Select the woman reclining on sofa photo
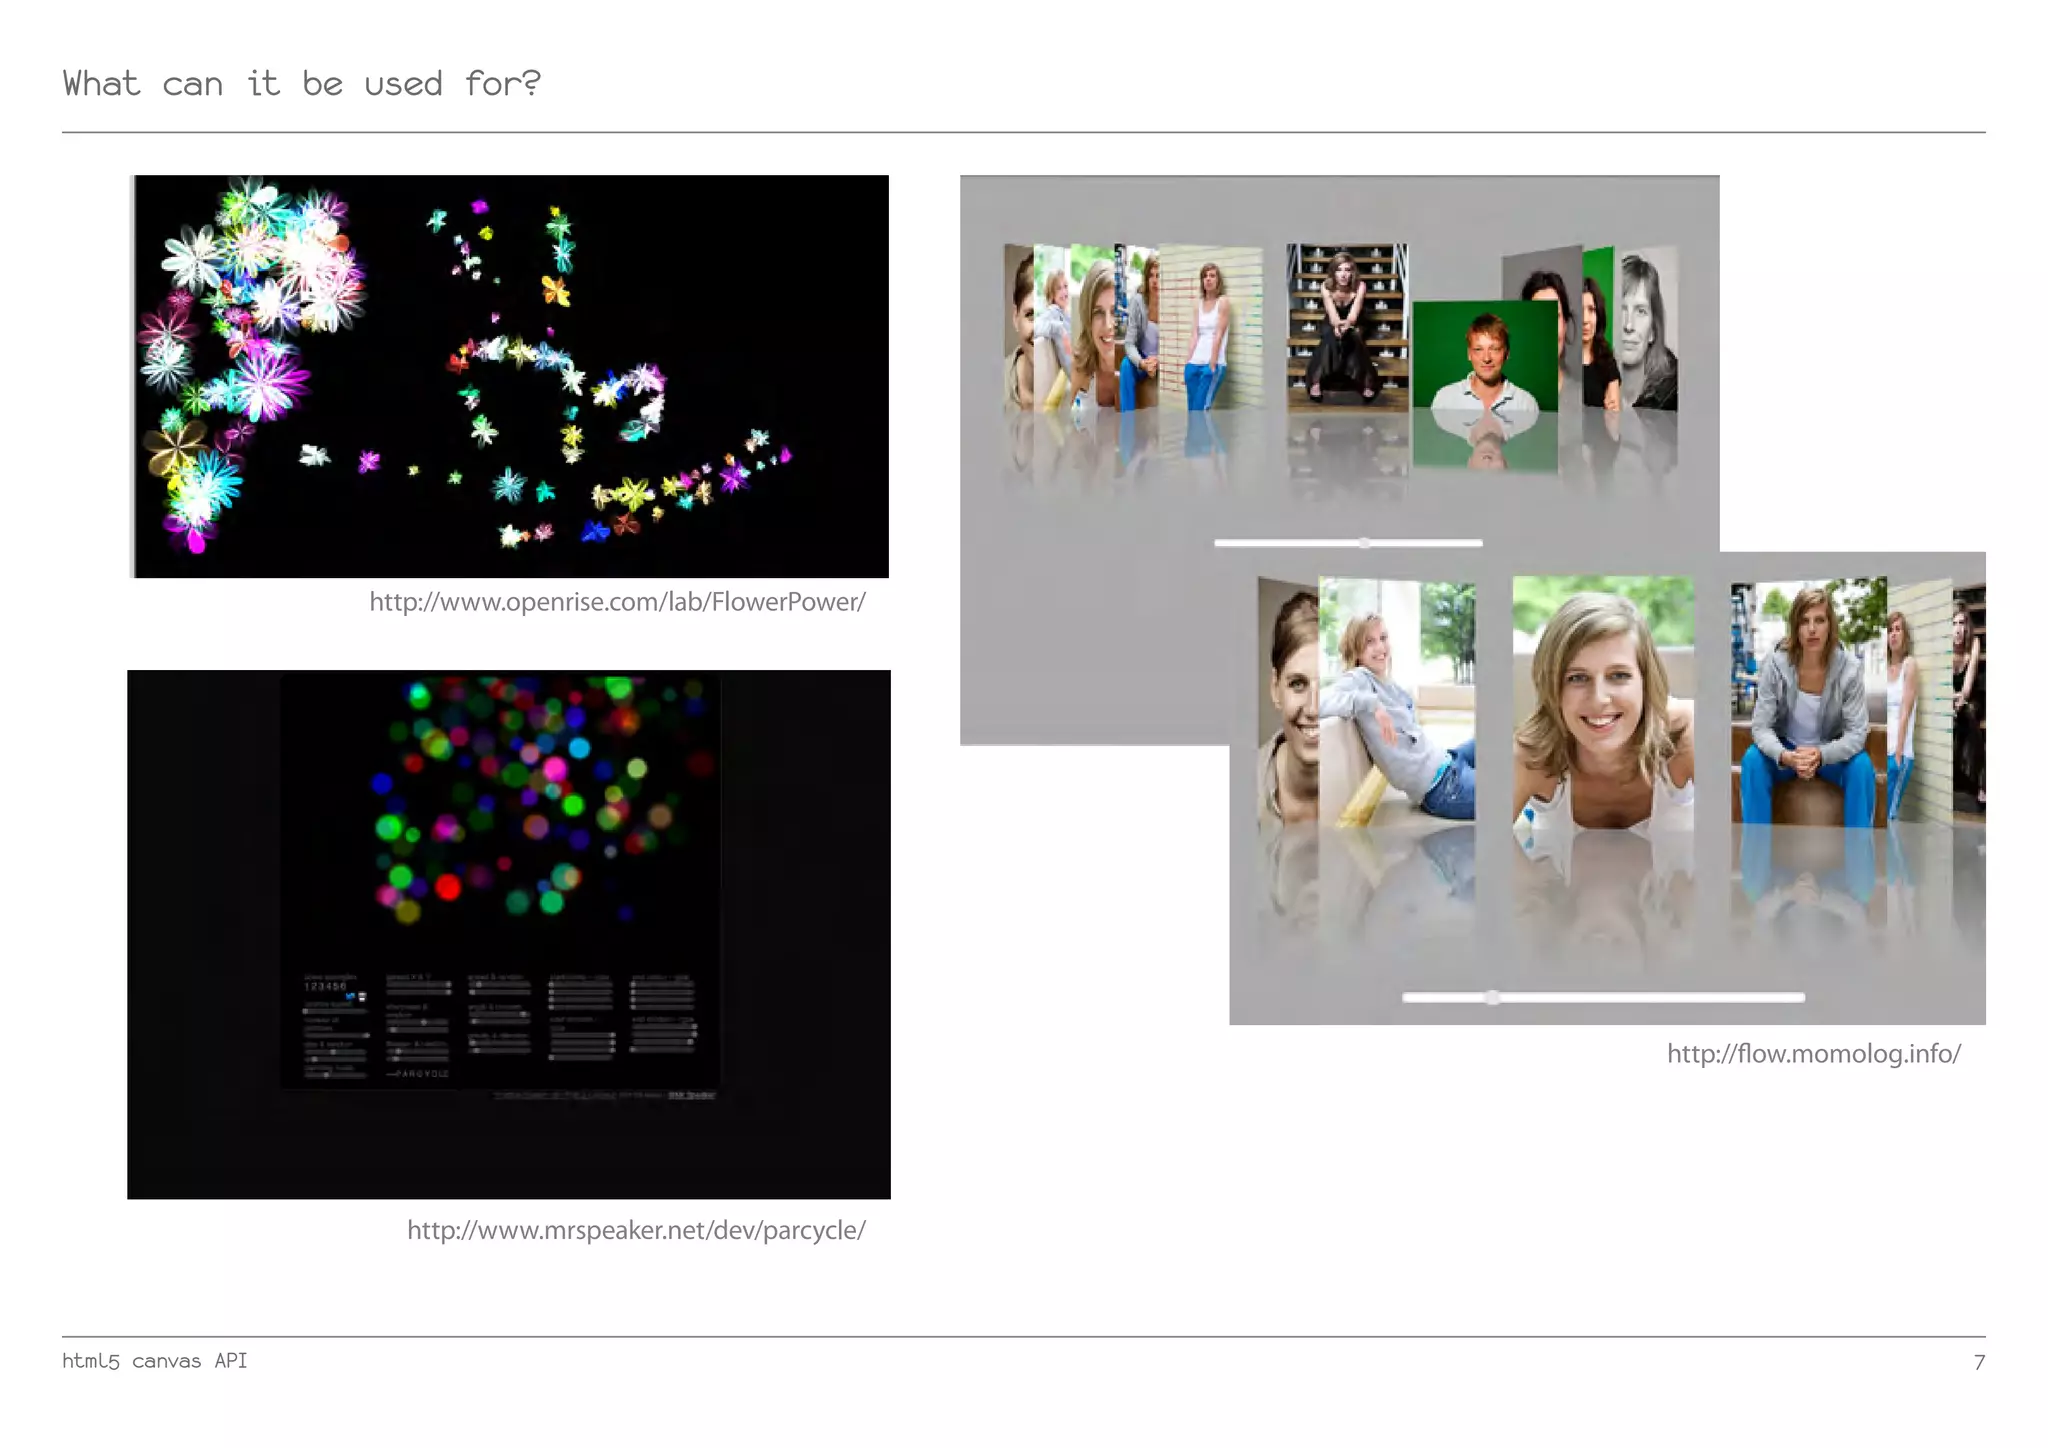 click(x=1396, y=702)
